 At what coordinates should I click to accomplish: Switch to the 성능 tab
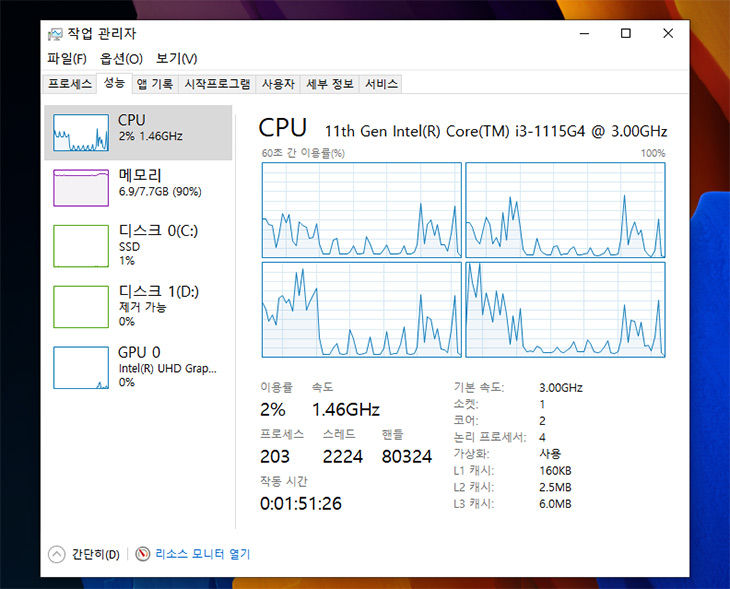pyautogui.click(x=114, y=83)
